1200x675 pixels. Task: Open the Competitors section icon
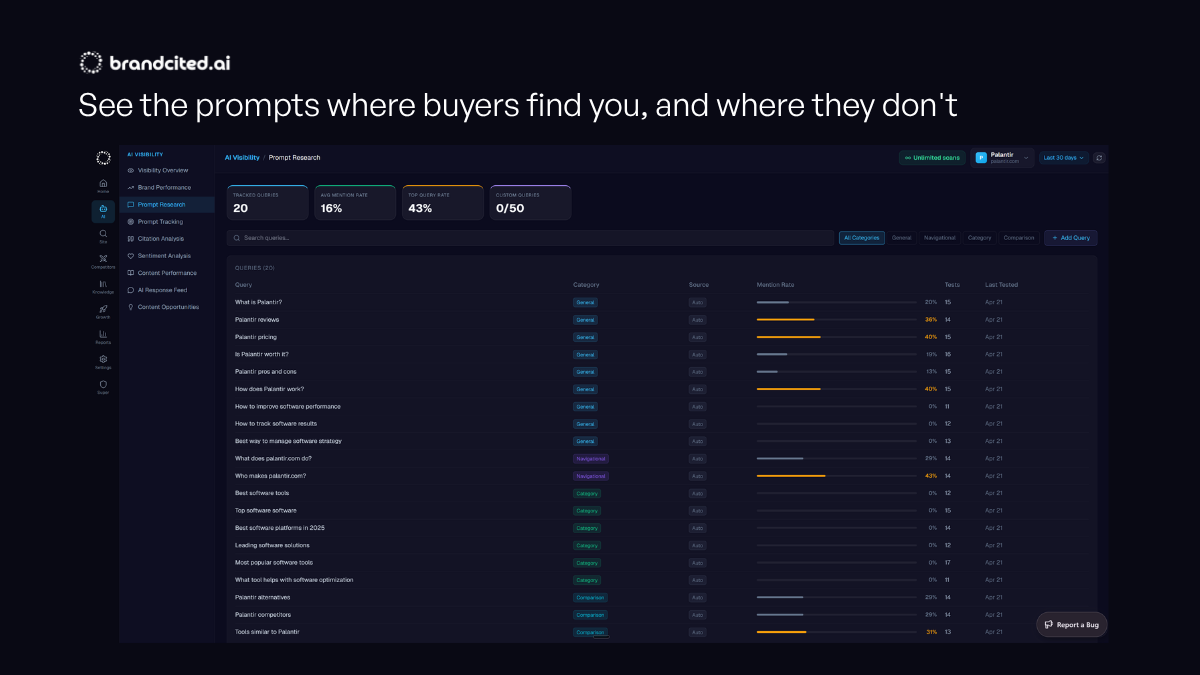103,261
